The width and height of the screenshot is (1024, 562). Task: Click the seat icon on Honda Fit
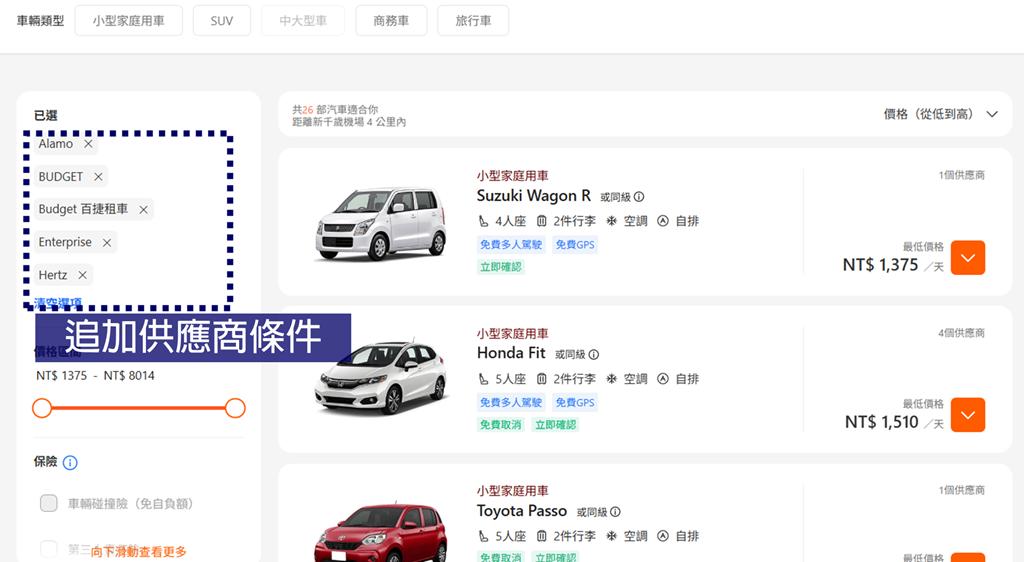pyautogui.click(x=483, y=379)
